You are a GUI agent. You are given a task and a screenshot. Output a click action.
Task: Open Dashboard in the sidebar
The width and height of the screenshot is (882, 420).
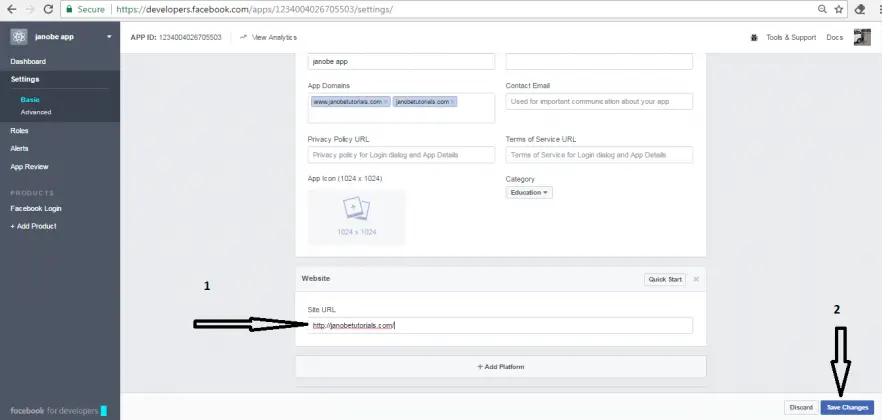pyautogui.click(x=28, y=61)
